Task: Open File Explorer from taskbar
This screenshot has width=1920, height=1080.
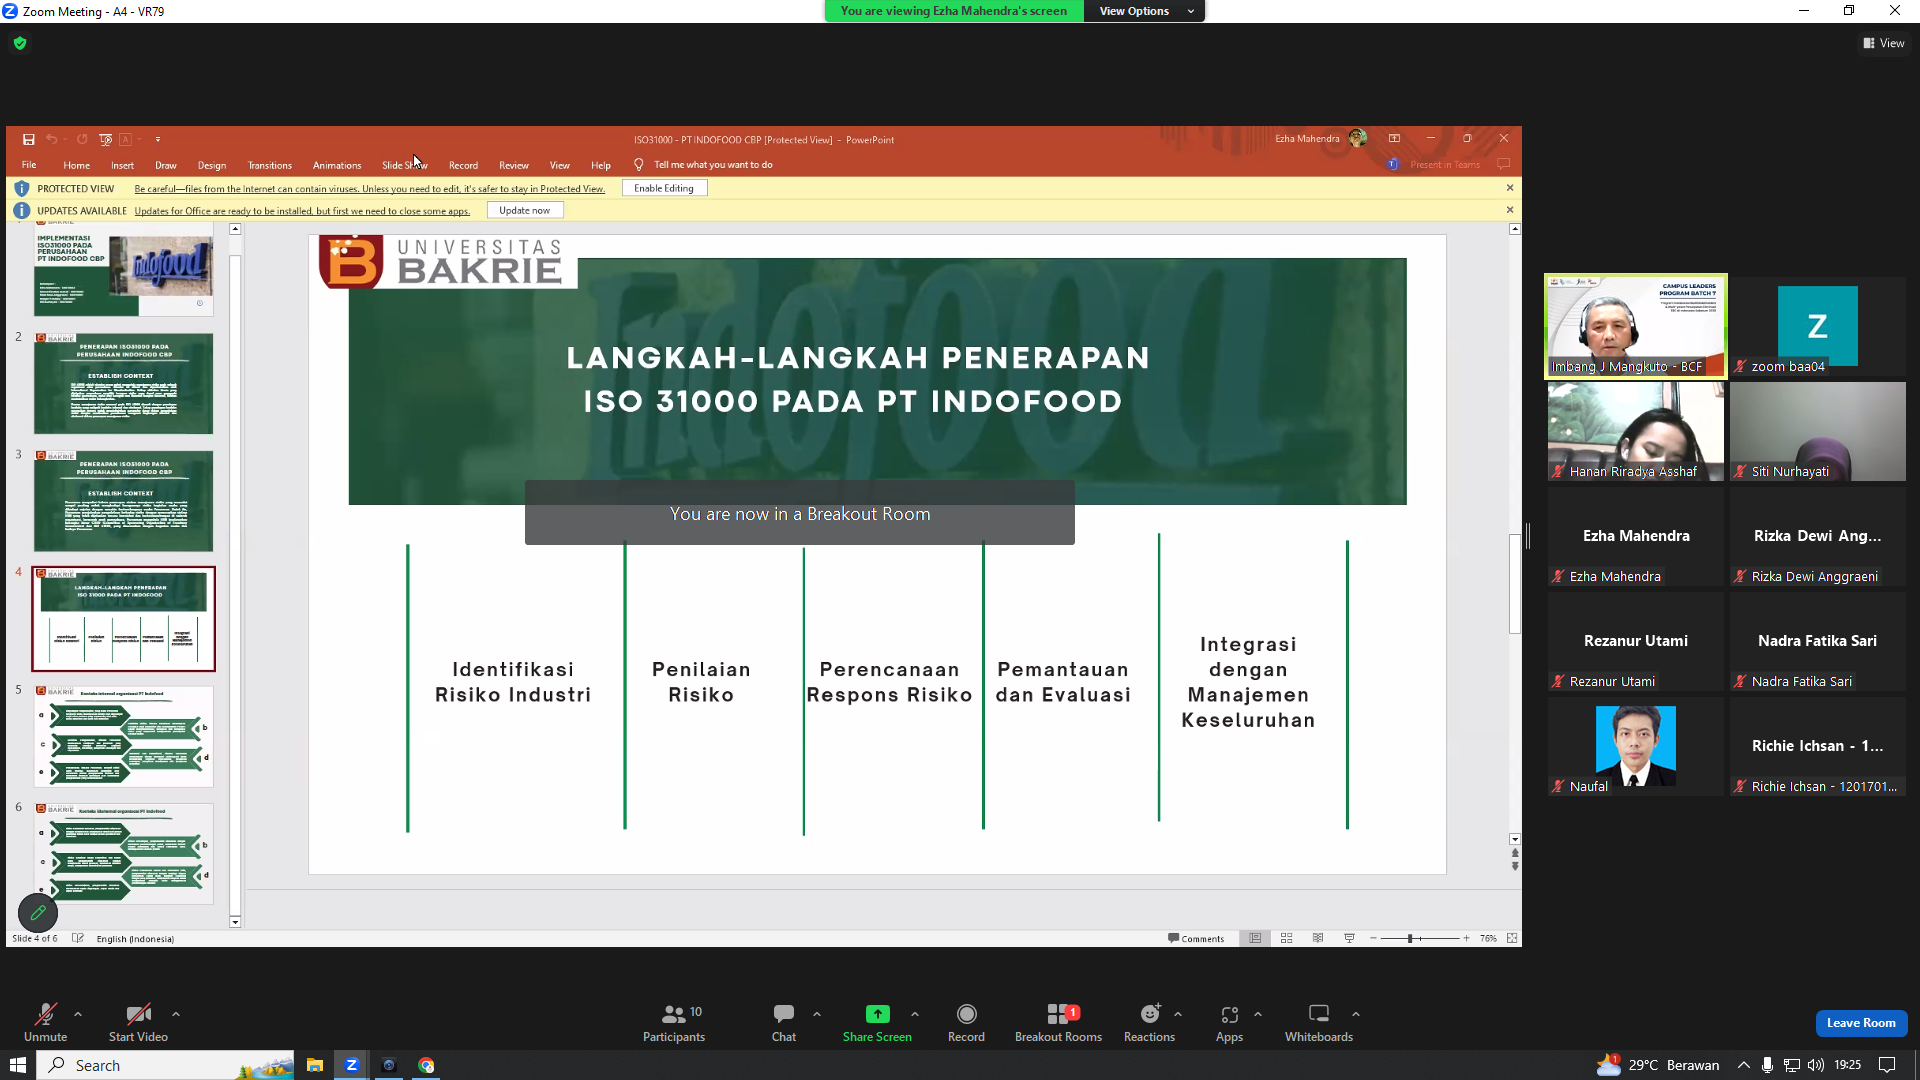Action: click(314, 1065)
